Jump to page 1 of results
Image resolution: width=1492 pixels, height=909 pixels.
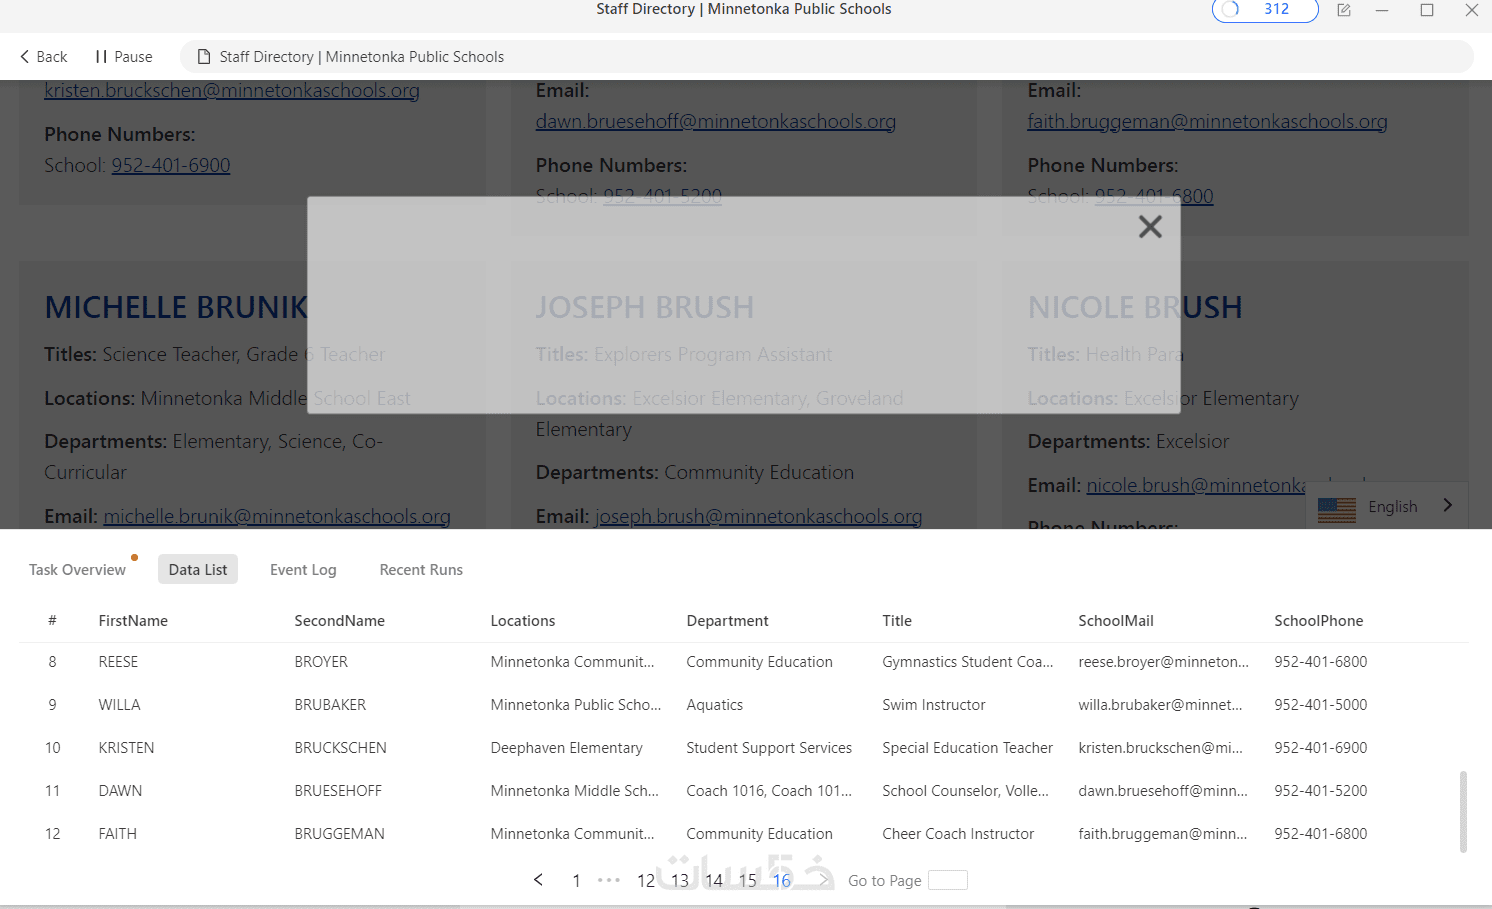(x=576, y=880)
